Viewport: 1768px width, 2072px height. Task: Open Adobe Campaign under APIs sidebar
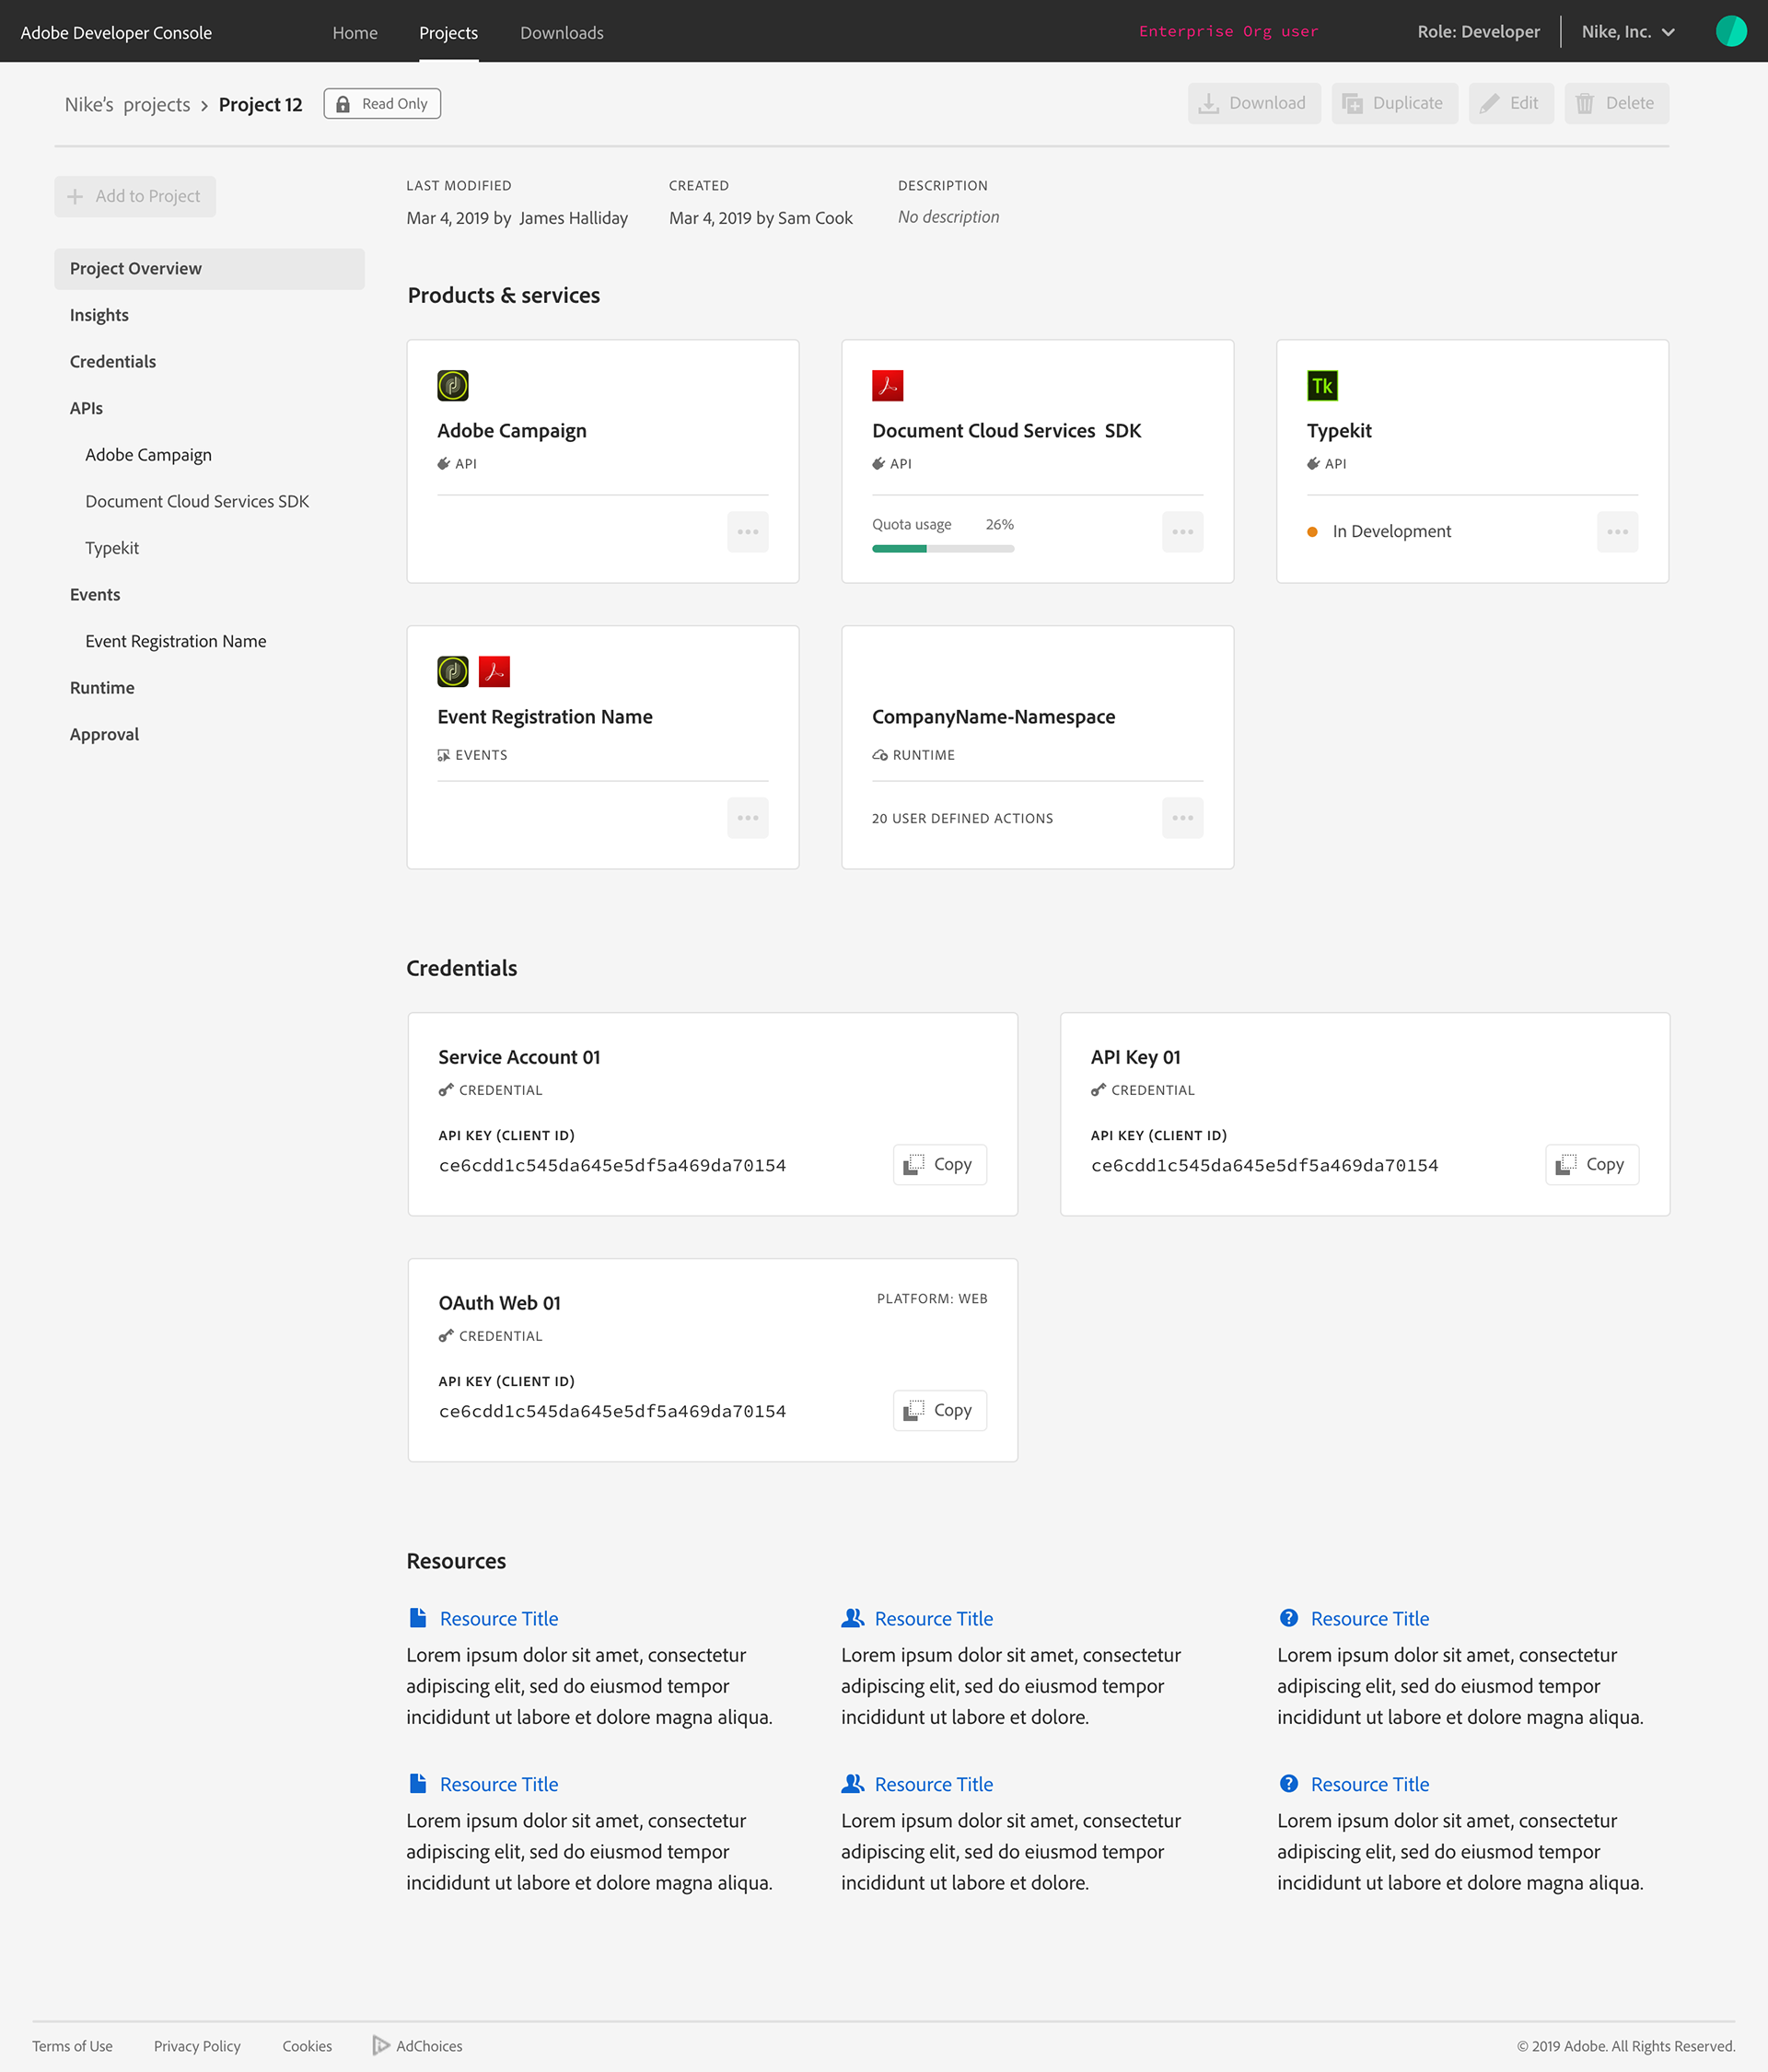[x=148, y=455]
